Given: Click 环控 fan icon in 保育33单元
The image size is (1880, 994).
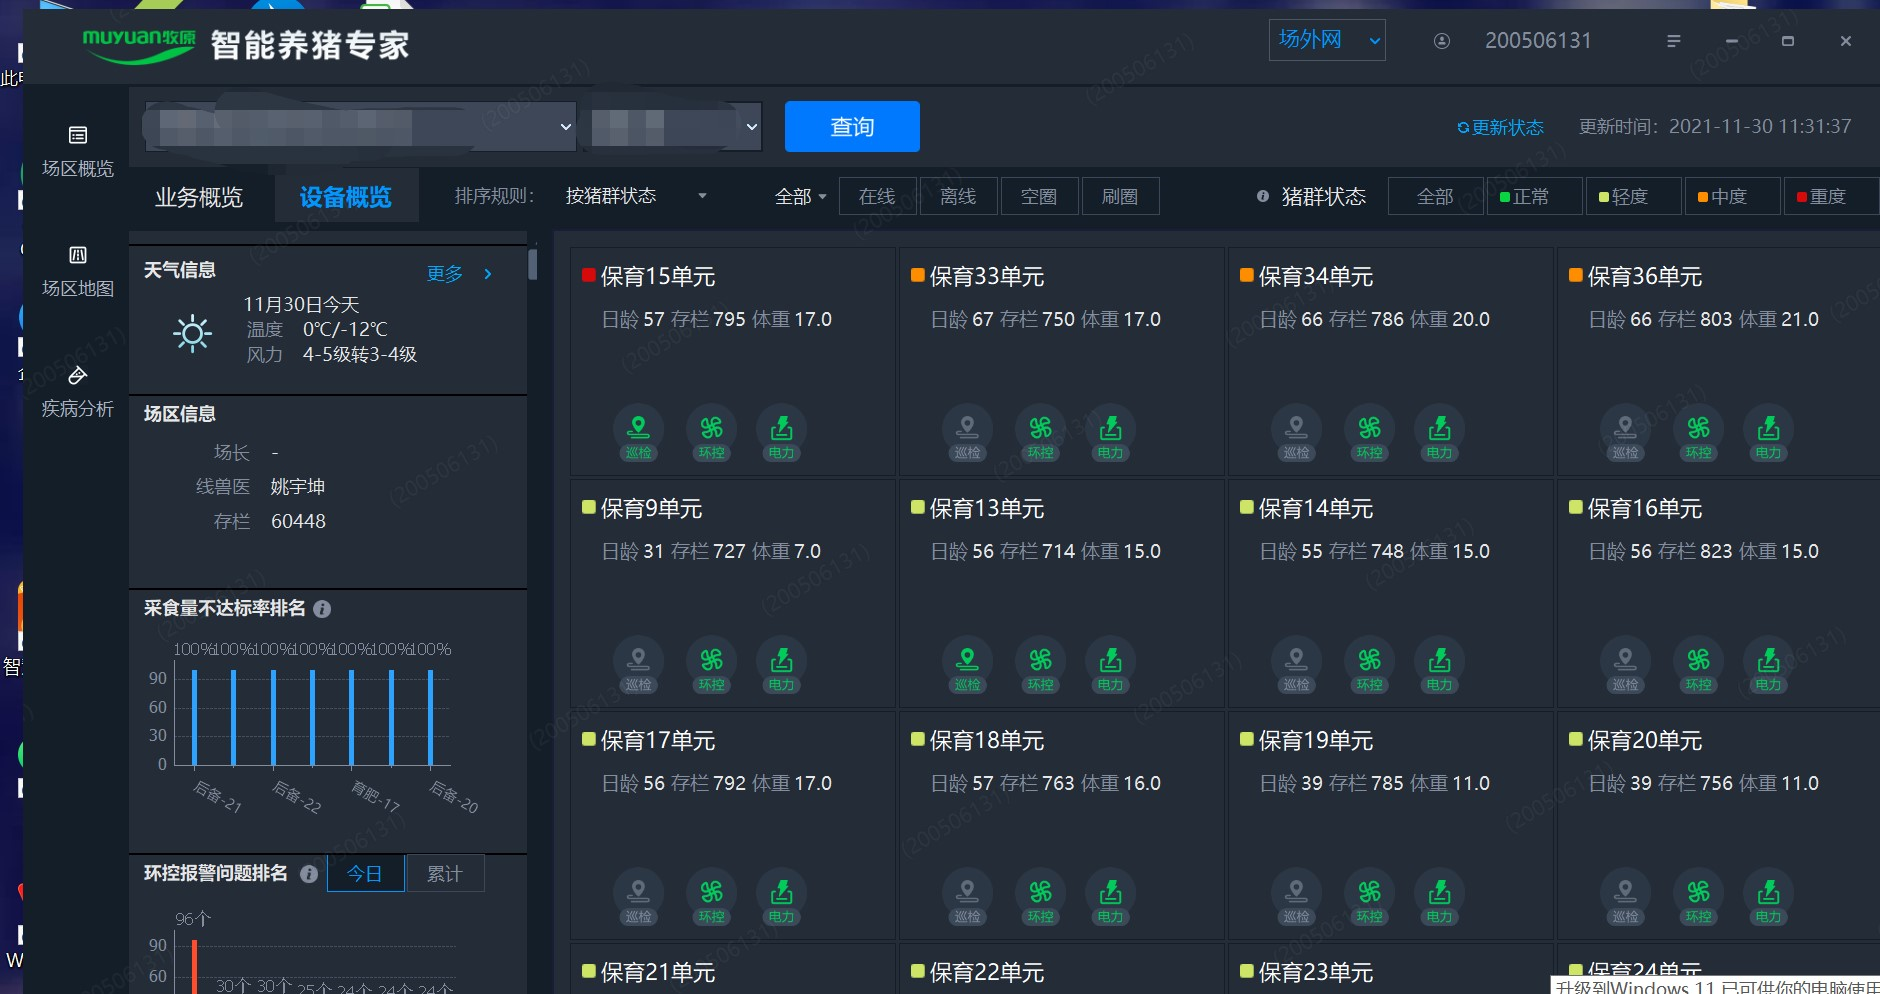Looking at the screenshot, I should pyautogui.click(x=1040, y=431).
